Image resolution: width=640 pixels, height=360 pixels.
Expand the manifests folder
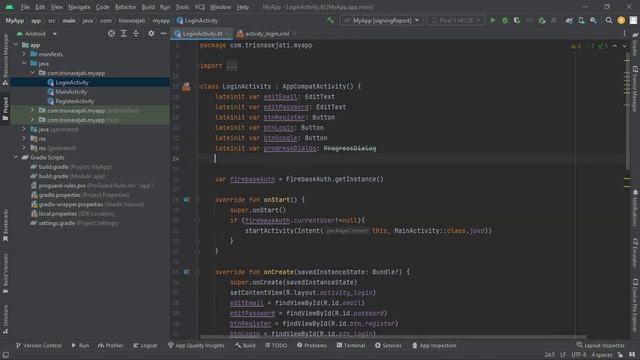(x=24, y=54)
